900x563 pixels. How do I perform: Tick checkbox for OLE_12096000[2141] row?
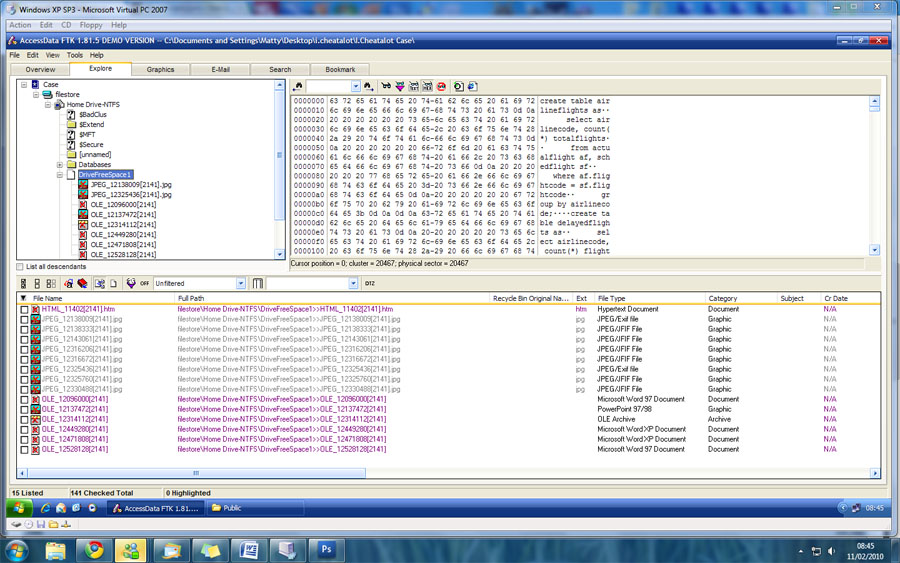tap(24, 400)
